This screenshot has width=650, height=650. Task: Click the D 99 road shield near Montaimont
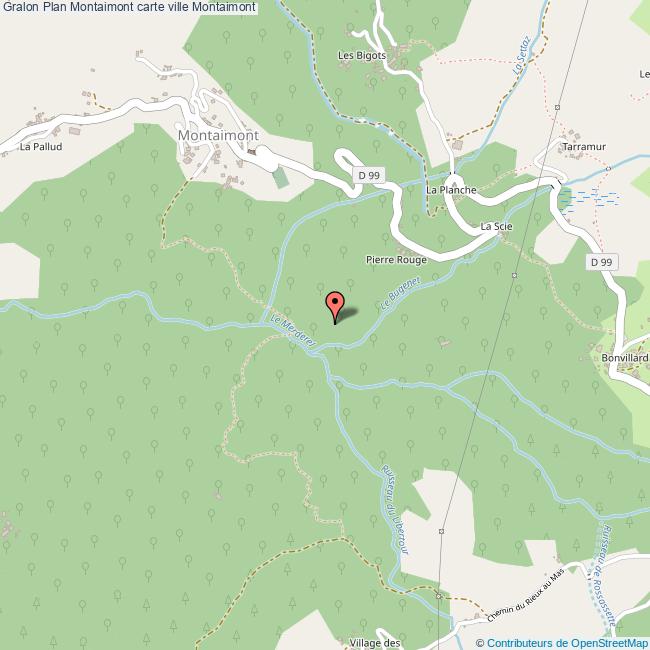click(x=369, y=175)
